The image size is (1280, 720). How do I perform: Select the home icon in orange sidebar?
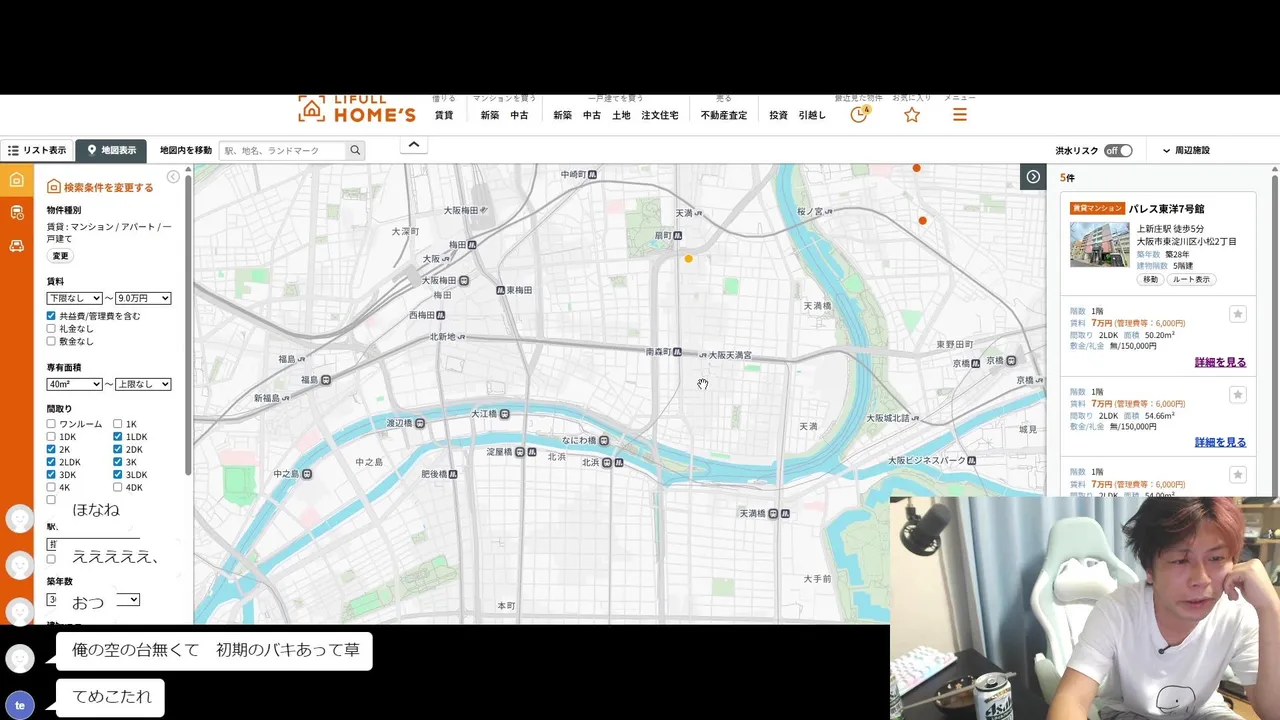tap(16, 180)
